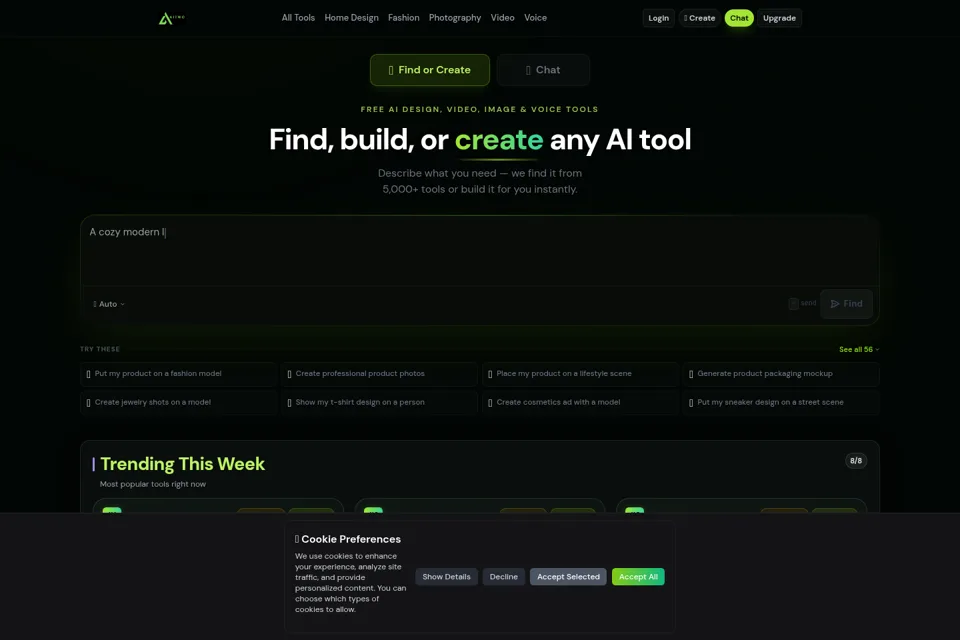This screenshot has height=640, width=960.
Task: Click Show Details in cookie banner
Action: click(446, 577)
